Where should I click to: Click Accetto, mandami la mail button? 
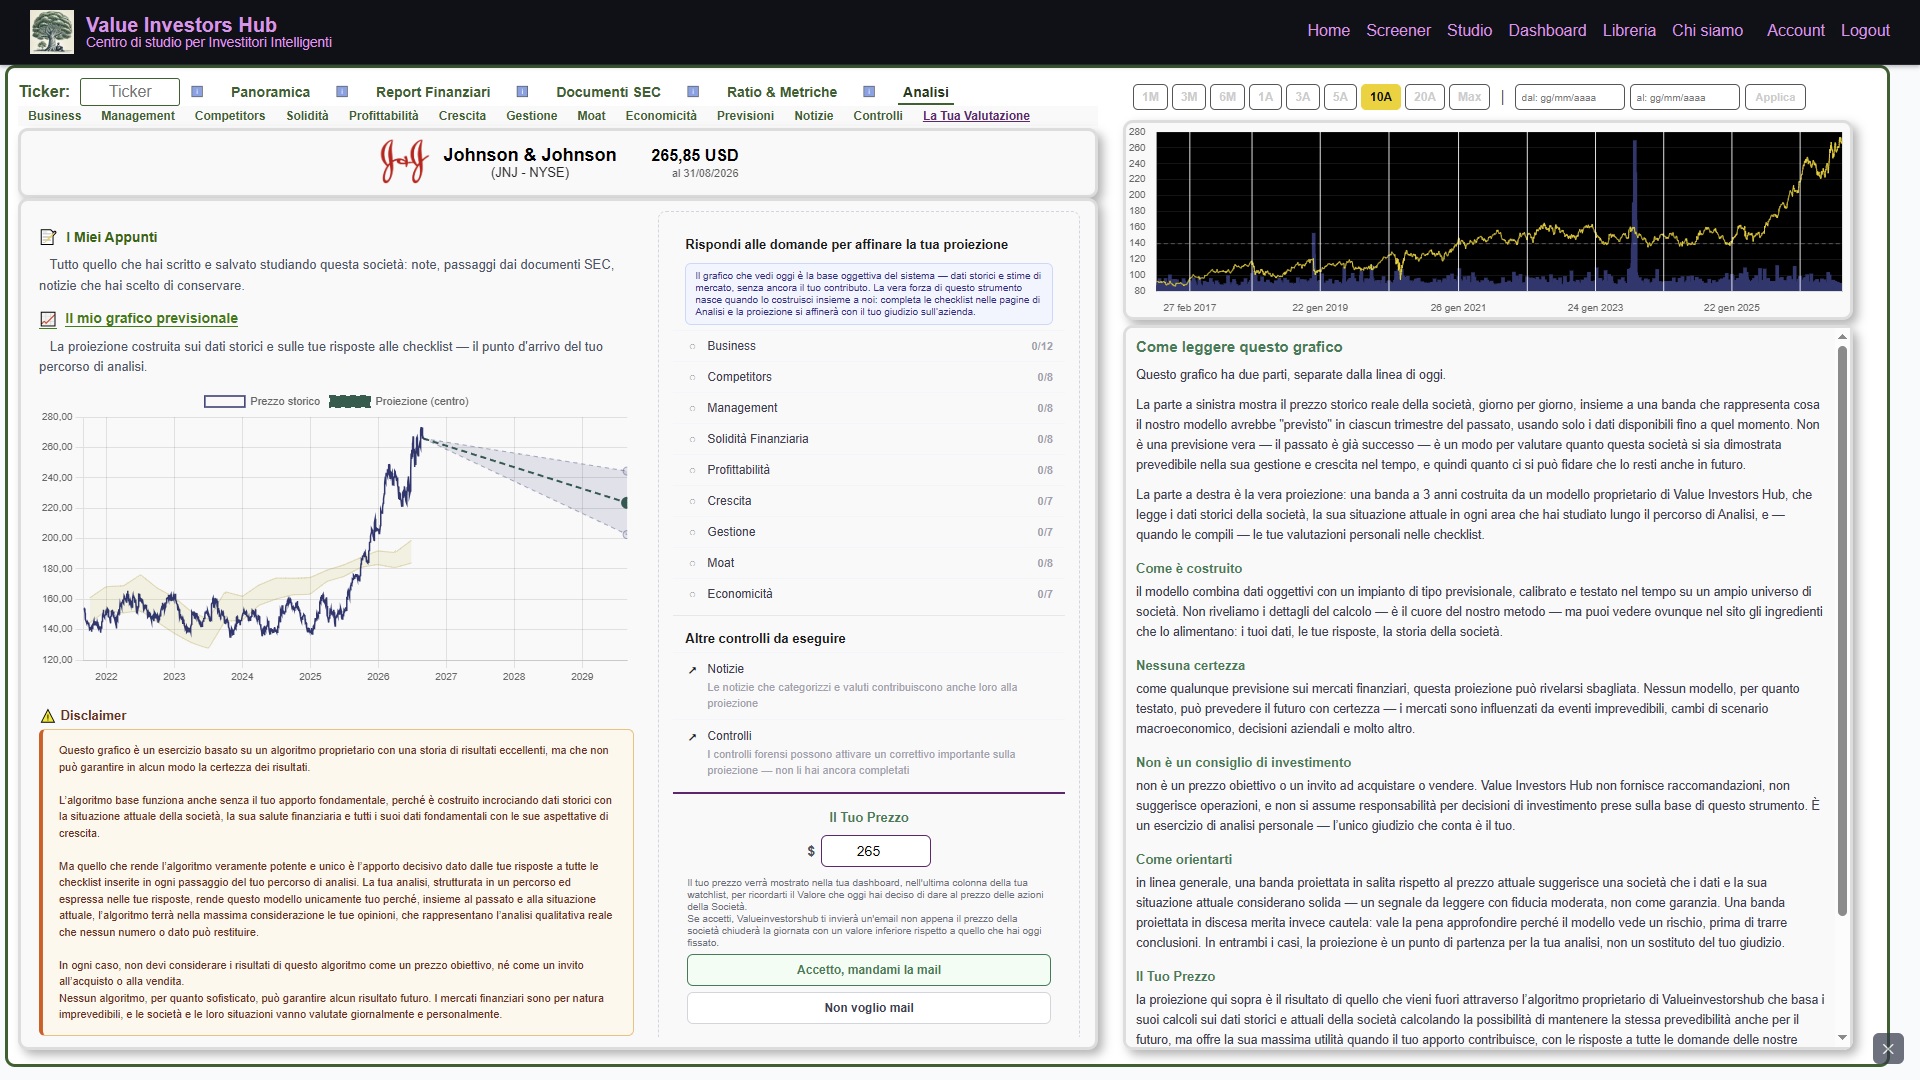pyautogui.click(x=869, y=970)
